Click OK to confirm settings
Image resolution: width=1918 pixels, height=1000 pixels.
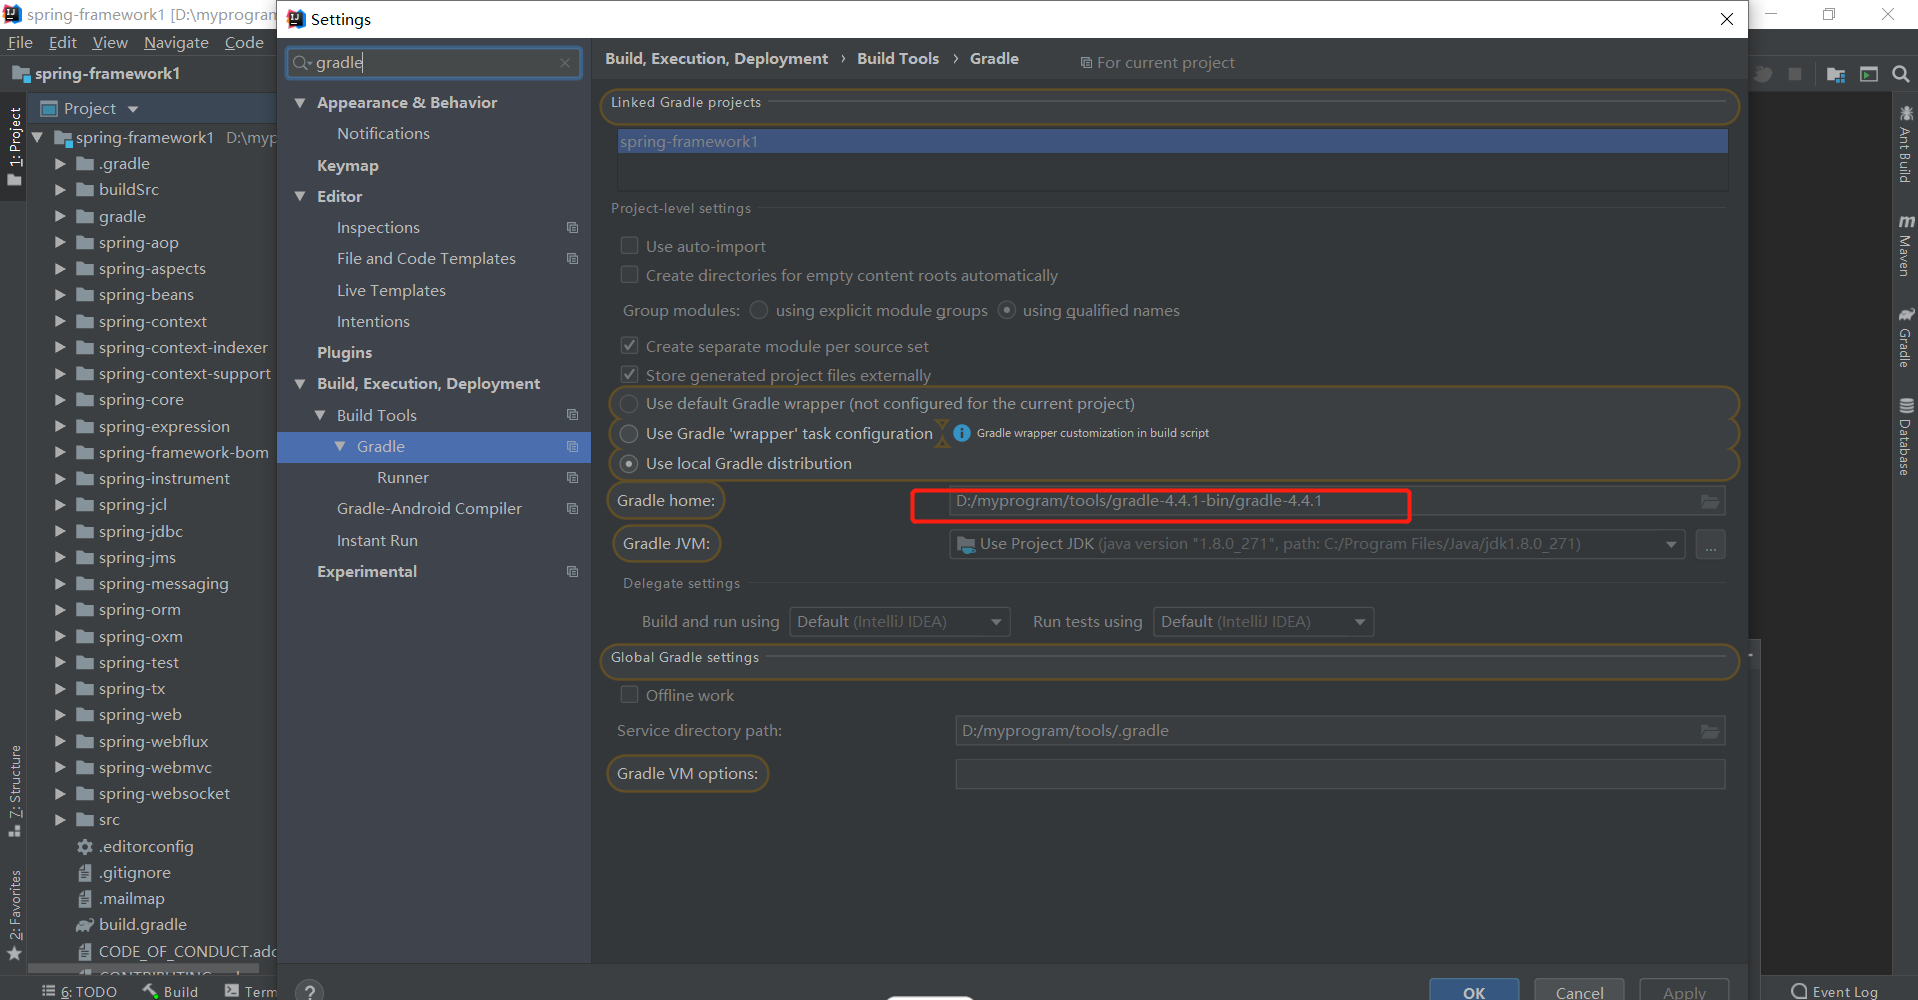pyautogui.click(x=1474, y=991)
